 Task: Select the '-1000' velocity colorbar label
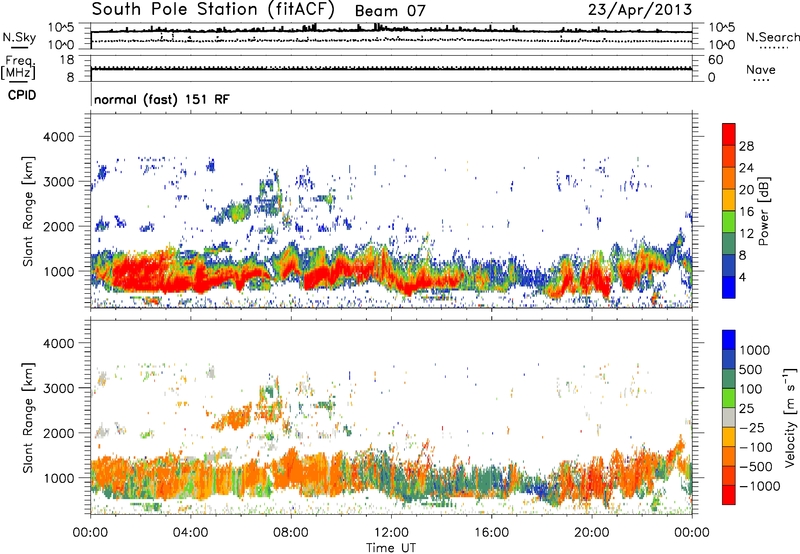click(760, 486)
